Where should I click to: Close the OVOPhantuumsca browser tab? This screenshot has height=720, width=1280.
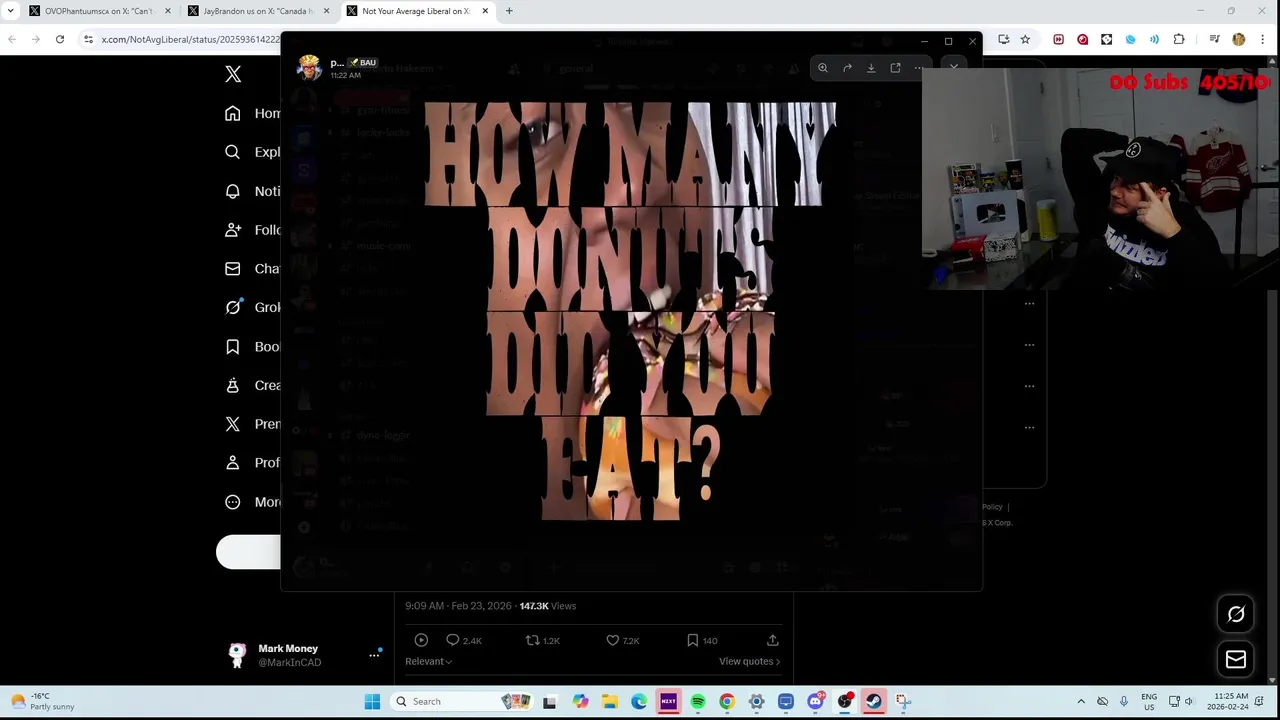[x=167, y=11]
